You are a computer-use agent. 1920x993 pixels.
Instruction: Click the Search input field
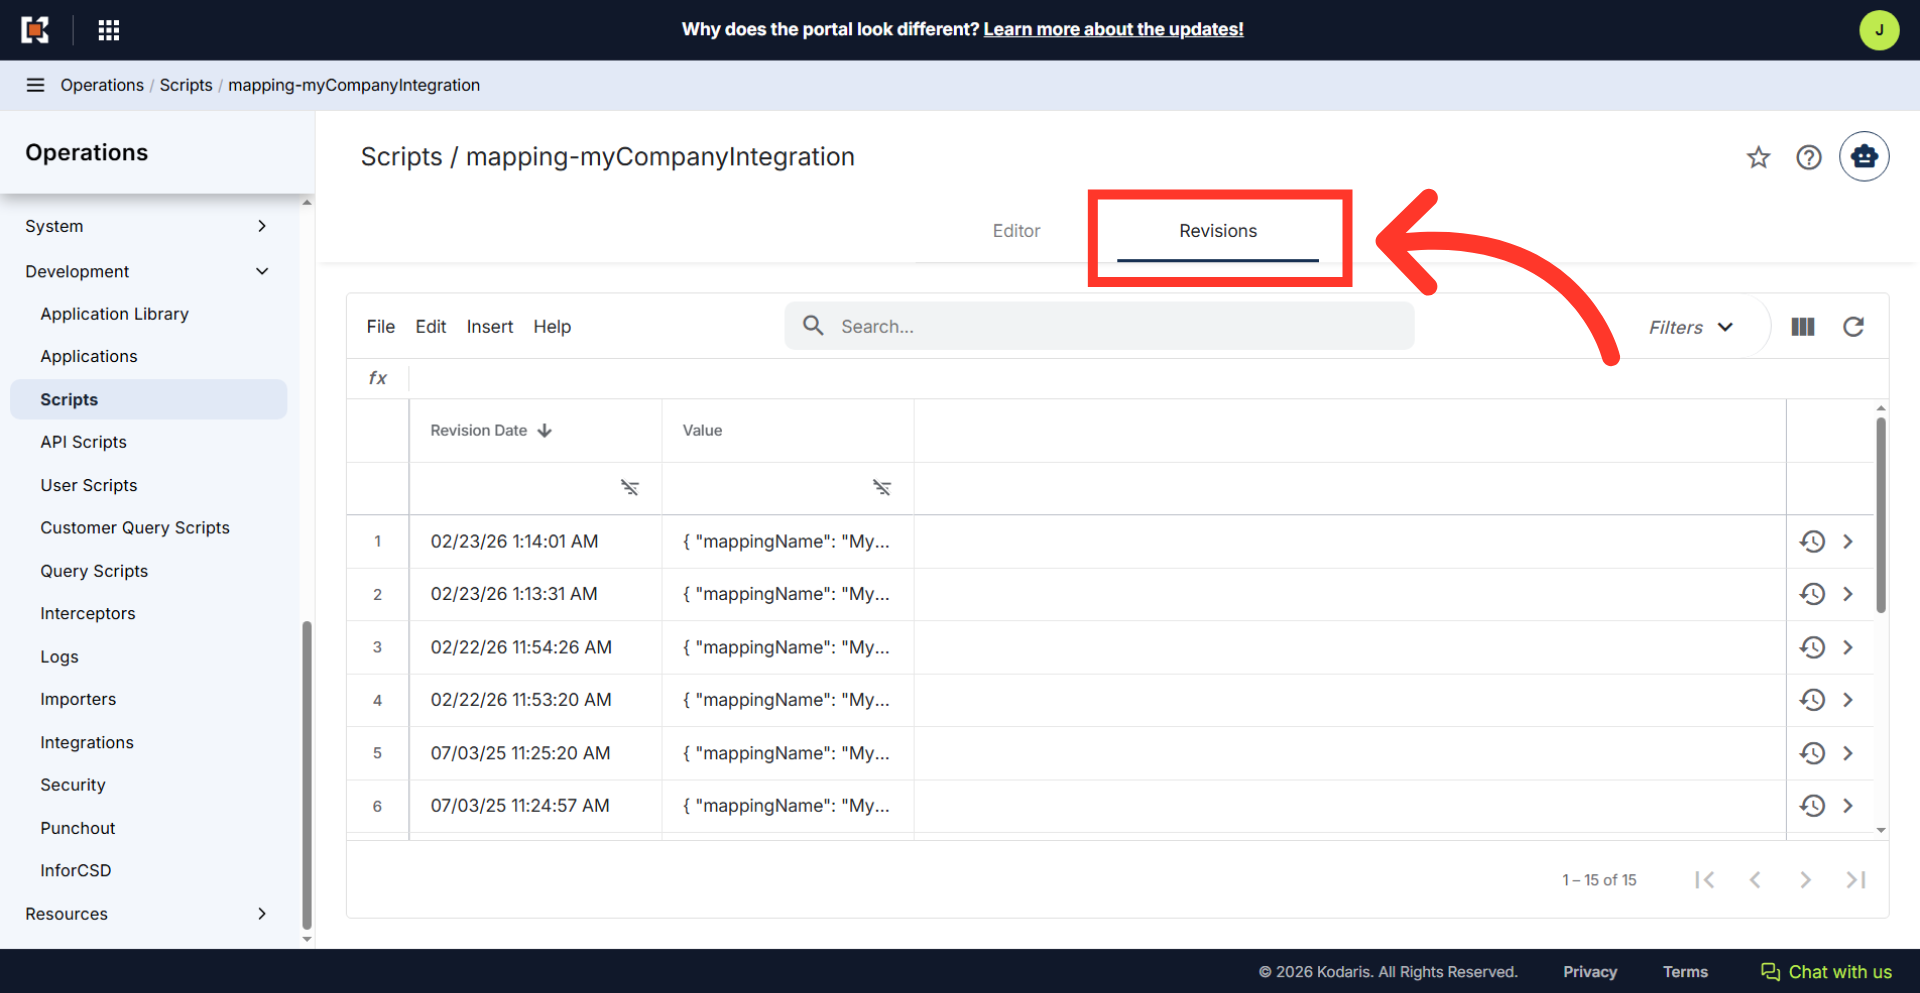coord(1099,326)
